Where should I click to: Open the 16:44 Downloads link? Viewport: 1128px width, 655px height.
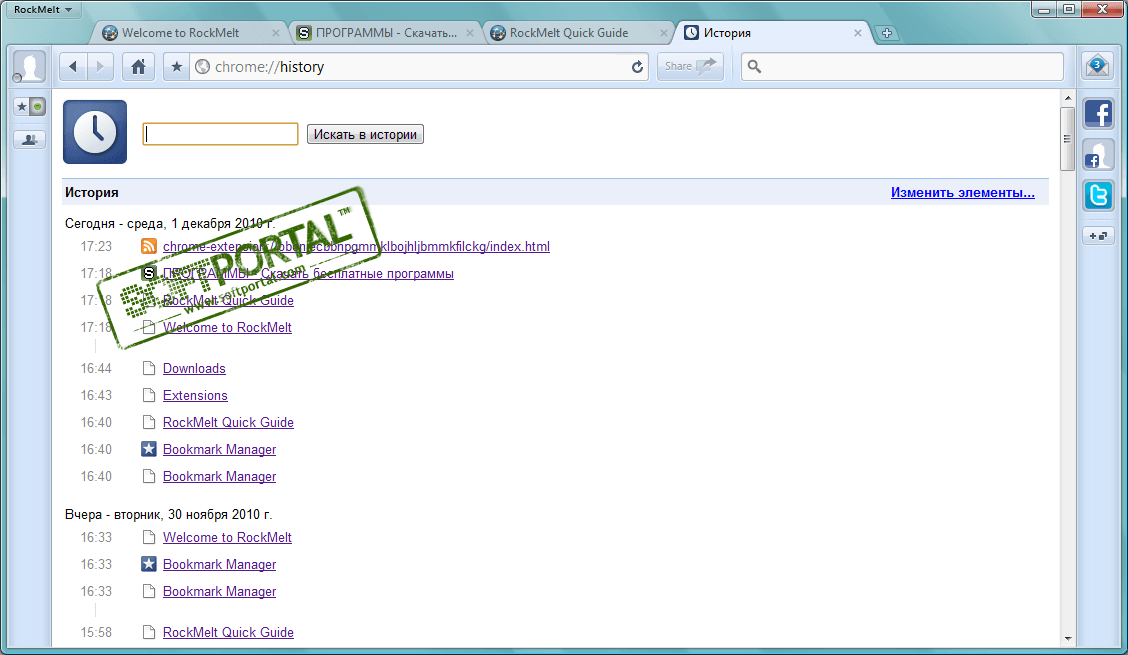point(194,369)
